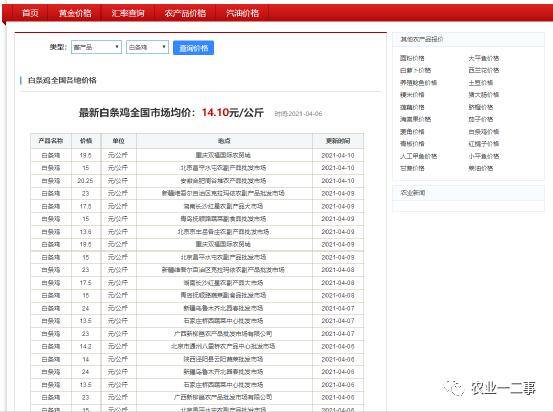
Task: Open the 猪大肠价格 sidebar link
Action: tap(484, 95)
